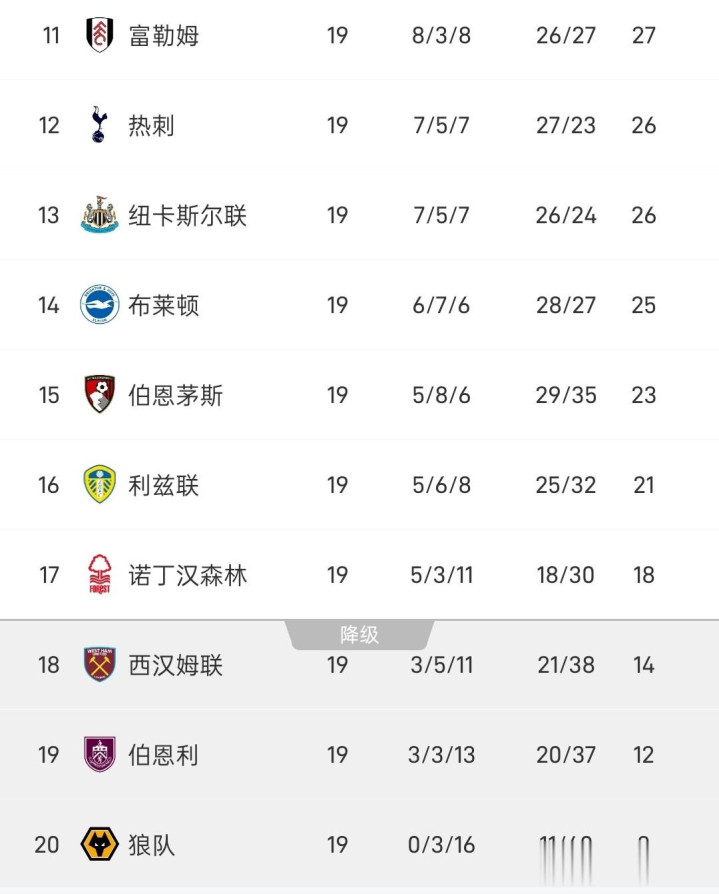Select the 利兹联 team name
Image resolution: width=719 pixels, height=894 pixels.
pyautogui.click(x=164, y=486)
